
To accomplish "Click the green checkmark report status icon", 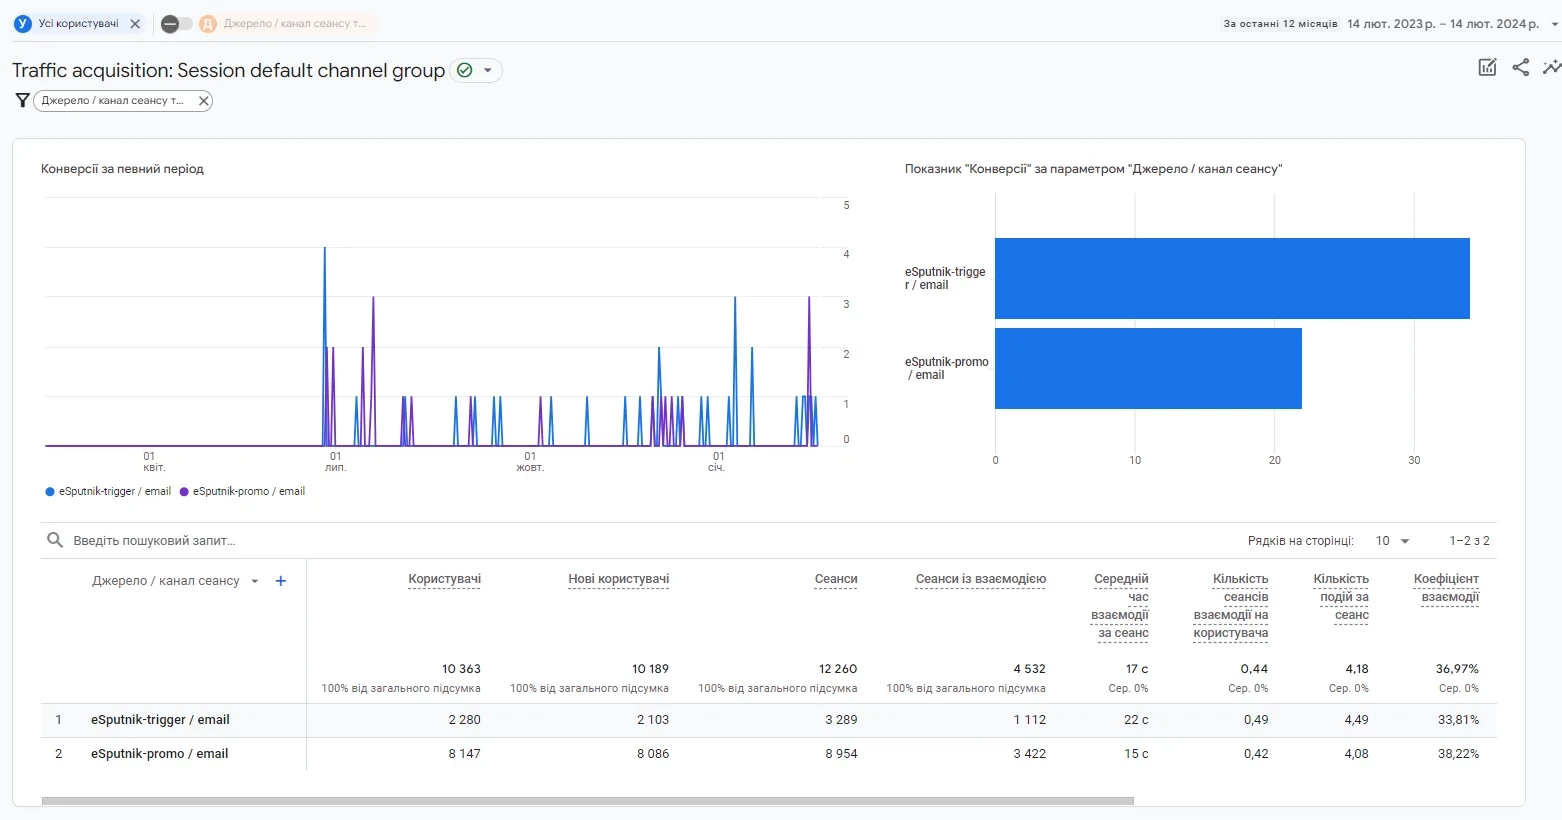I will (464, 70).
